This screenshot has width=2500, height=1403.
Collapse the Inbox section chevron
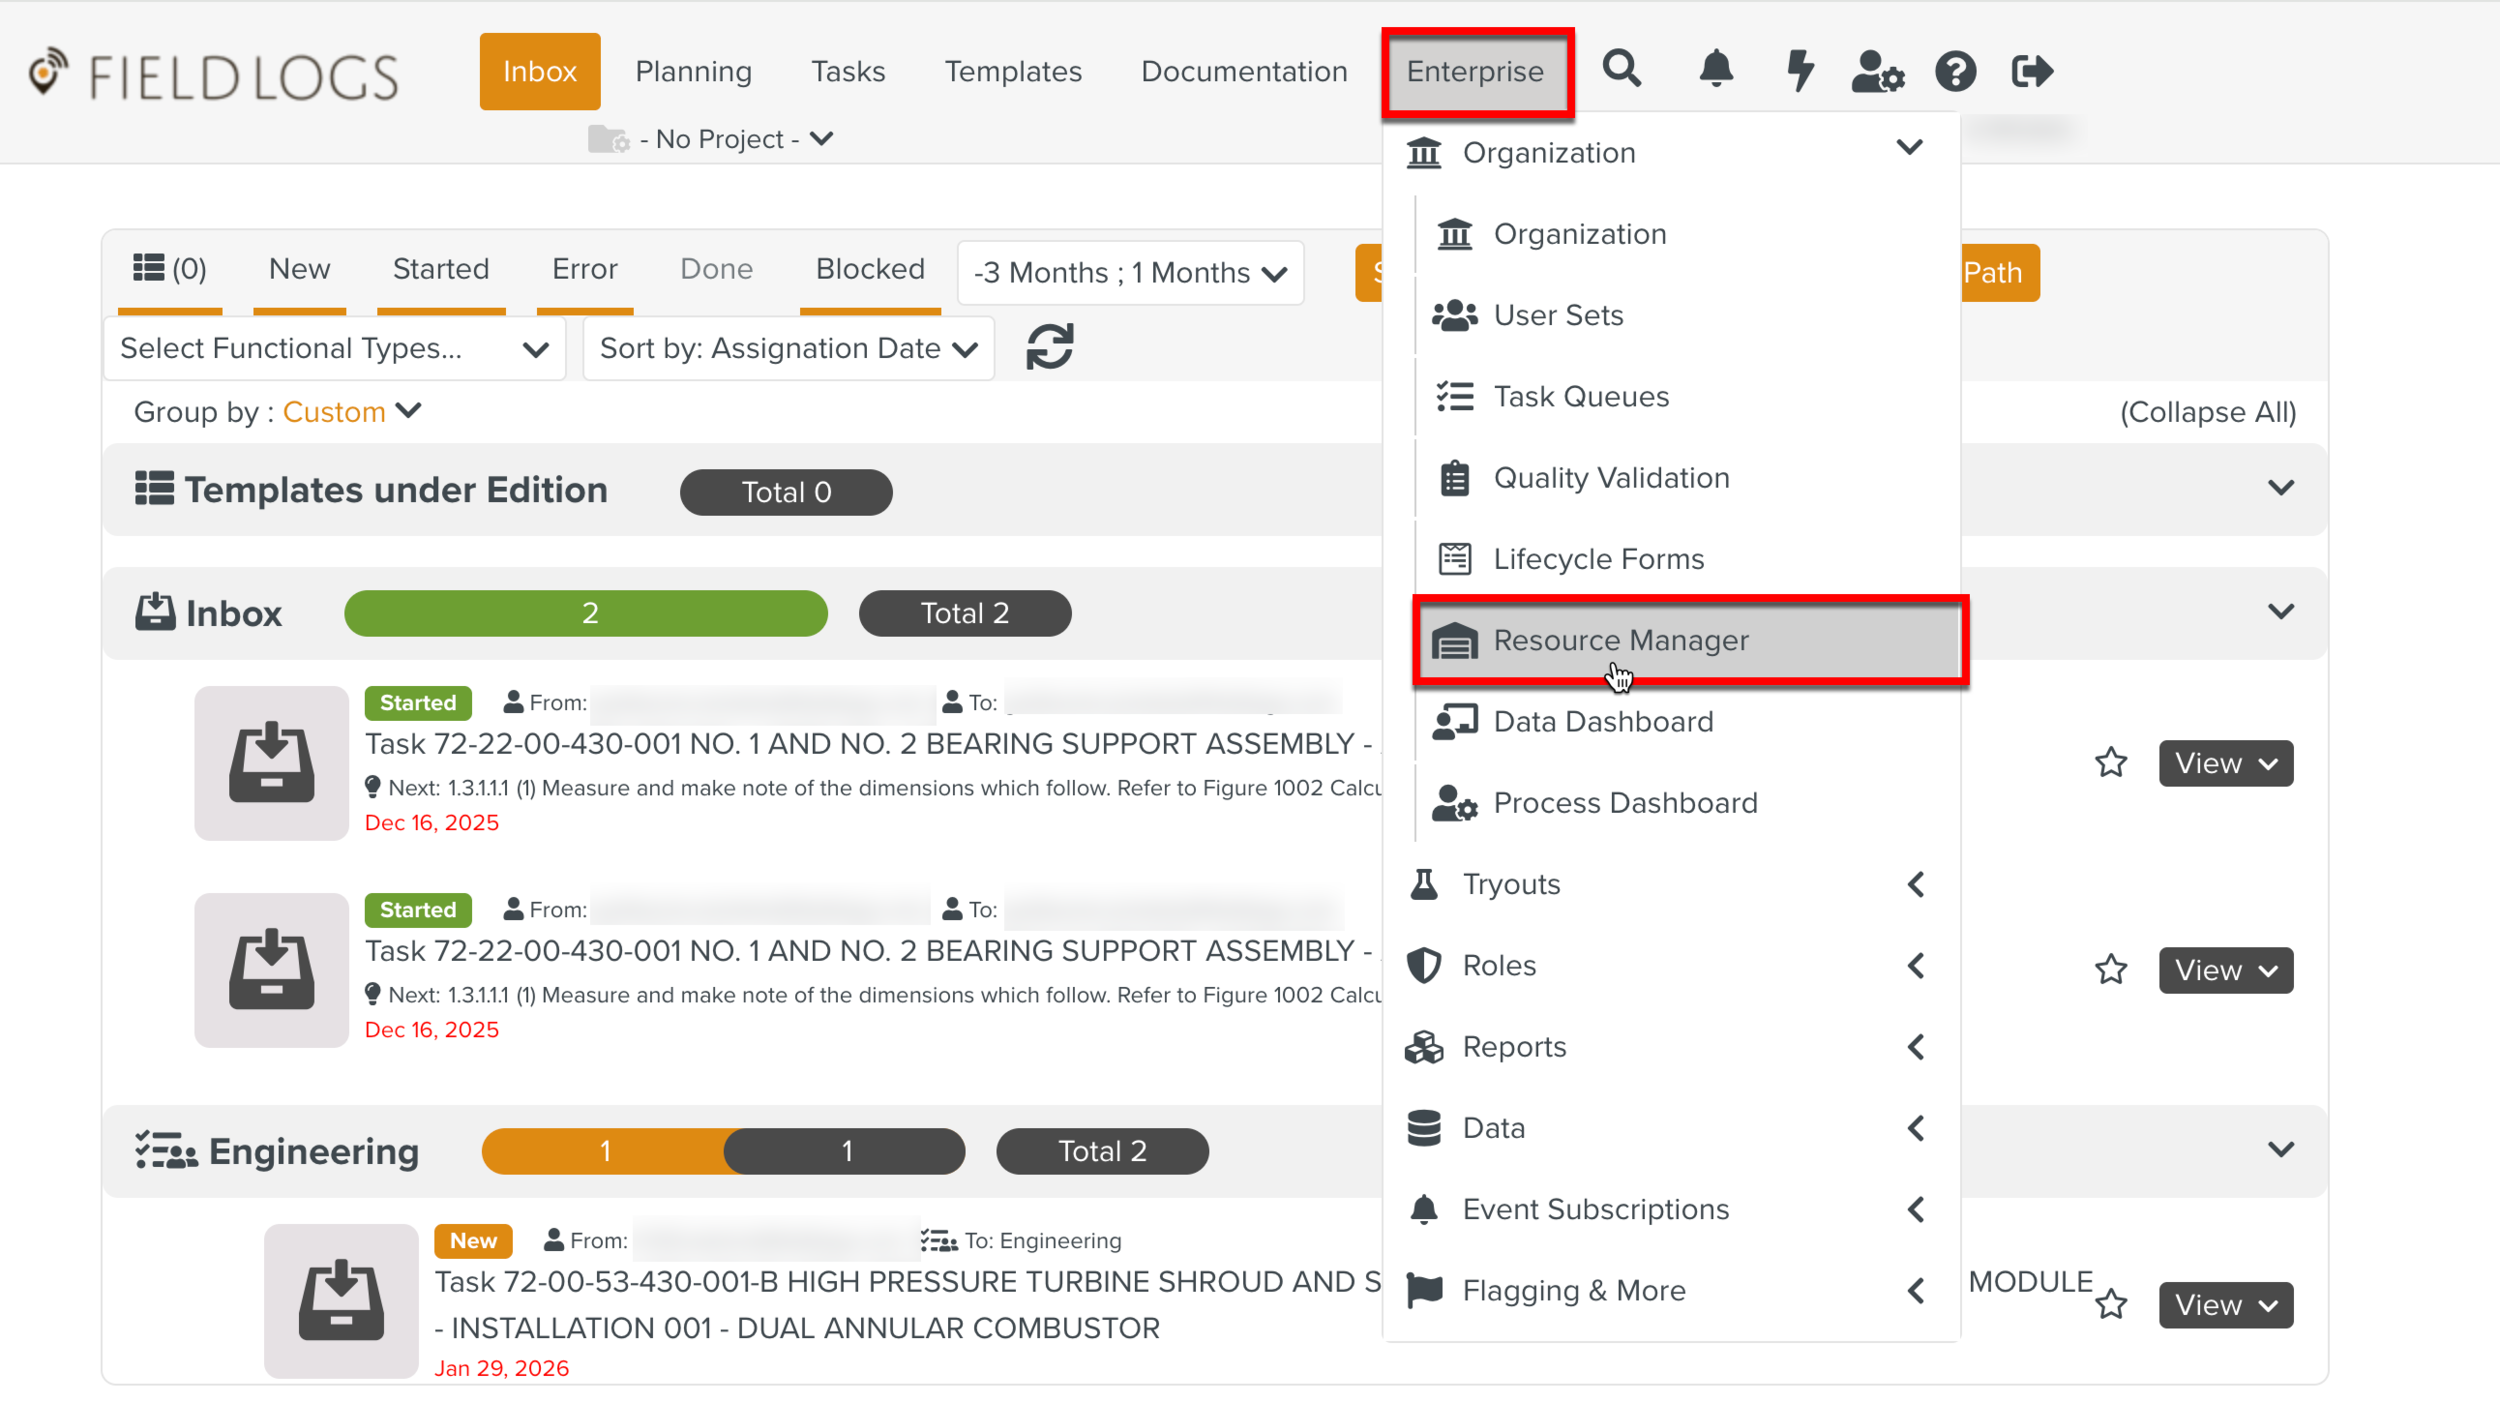(2281, 612)
